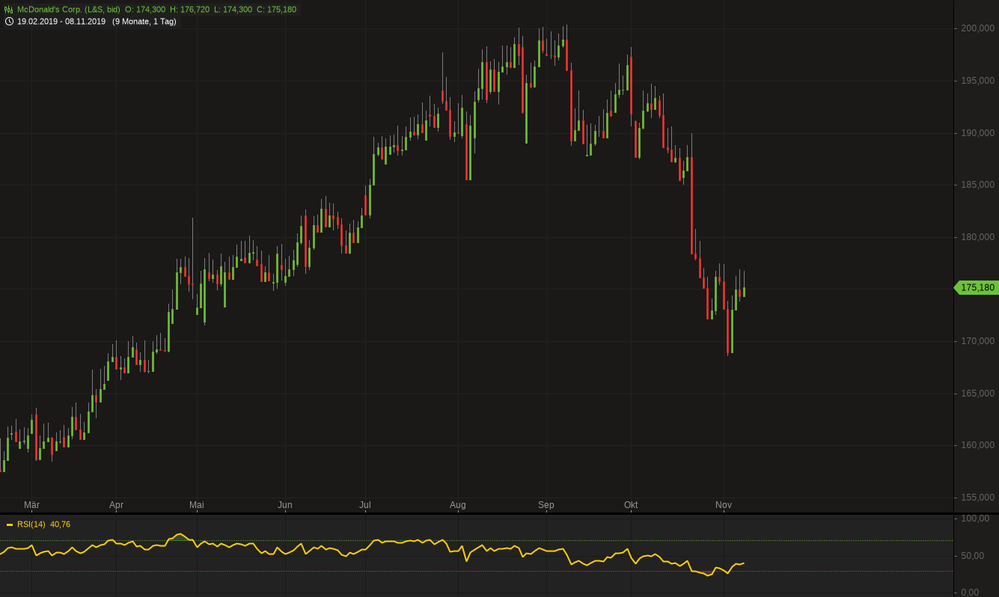Click the green current price tag 175,180
999x597 pixels.
coord(975,287)
